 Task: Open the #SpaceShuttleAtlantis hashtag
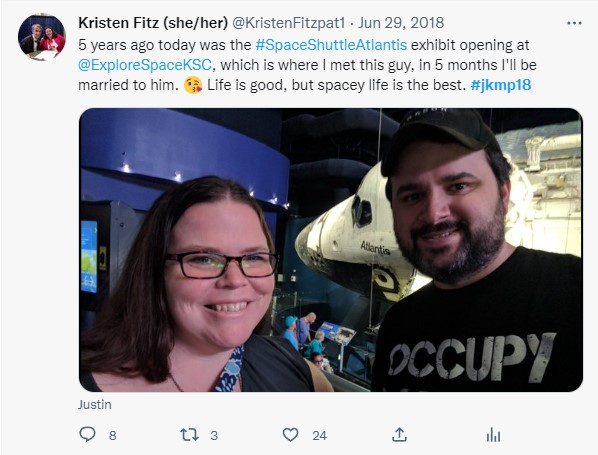[331, 45]
